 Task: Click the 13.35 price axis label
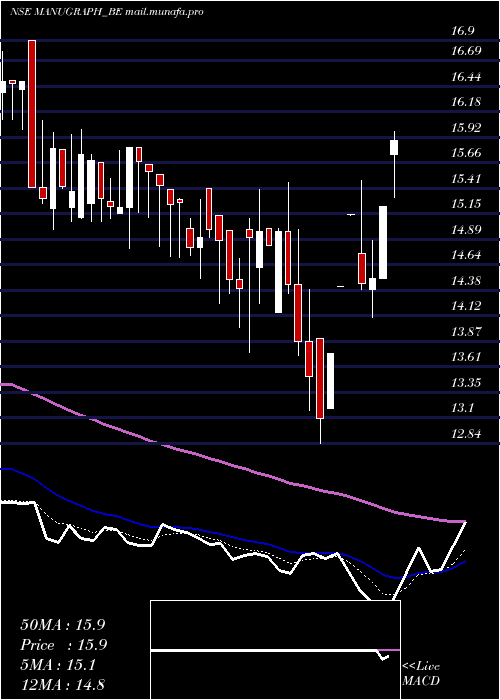tap(466, 383)
